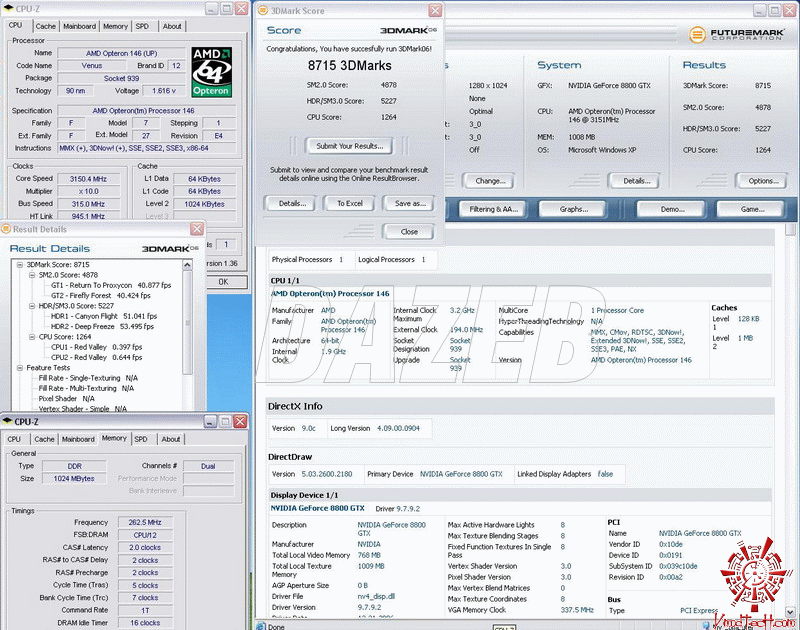Click the AMD Opteron(tm) Processor 146 heading
The width and height of the screenshot is (800, 630).
[330, 293]
